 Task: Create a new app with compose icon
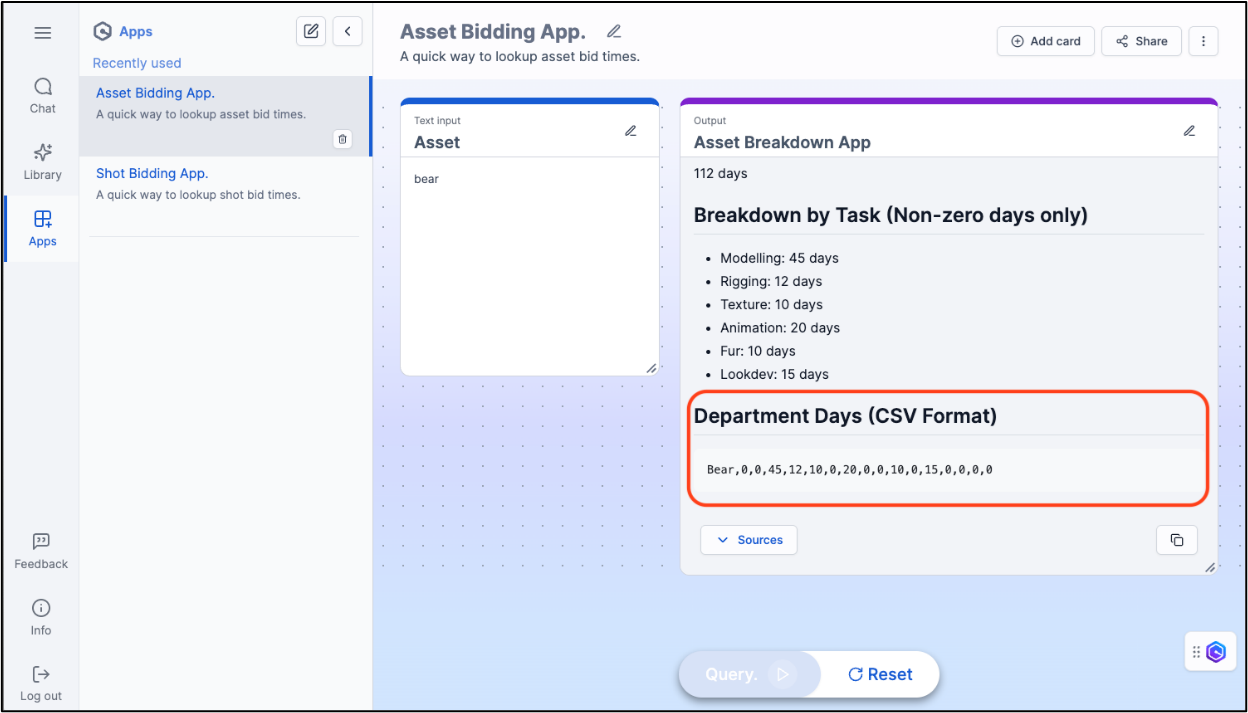[311, 32]
